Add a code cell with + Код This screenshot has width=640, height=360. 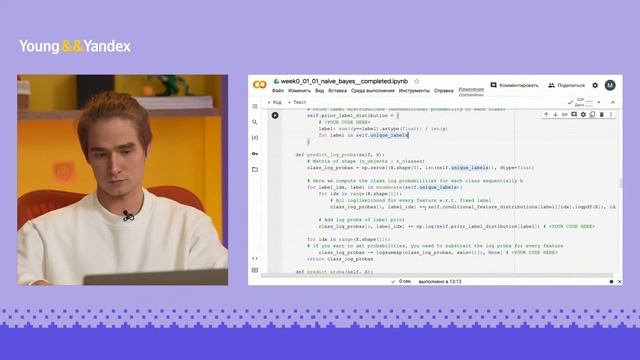pos(275,102)
